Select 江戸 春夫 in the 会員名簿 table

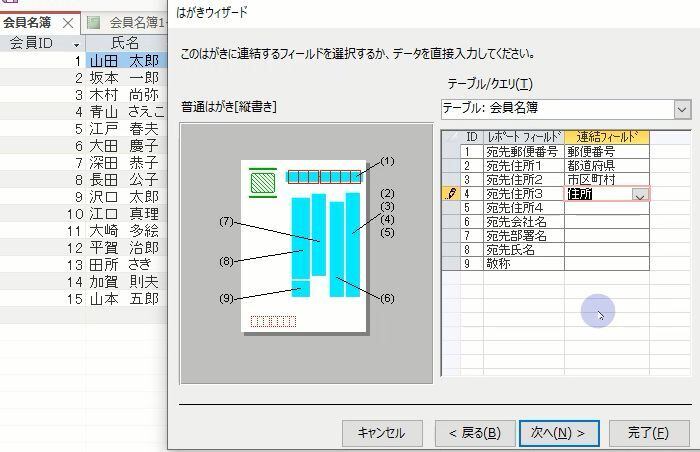pos(126,129)
